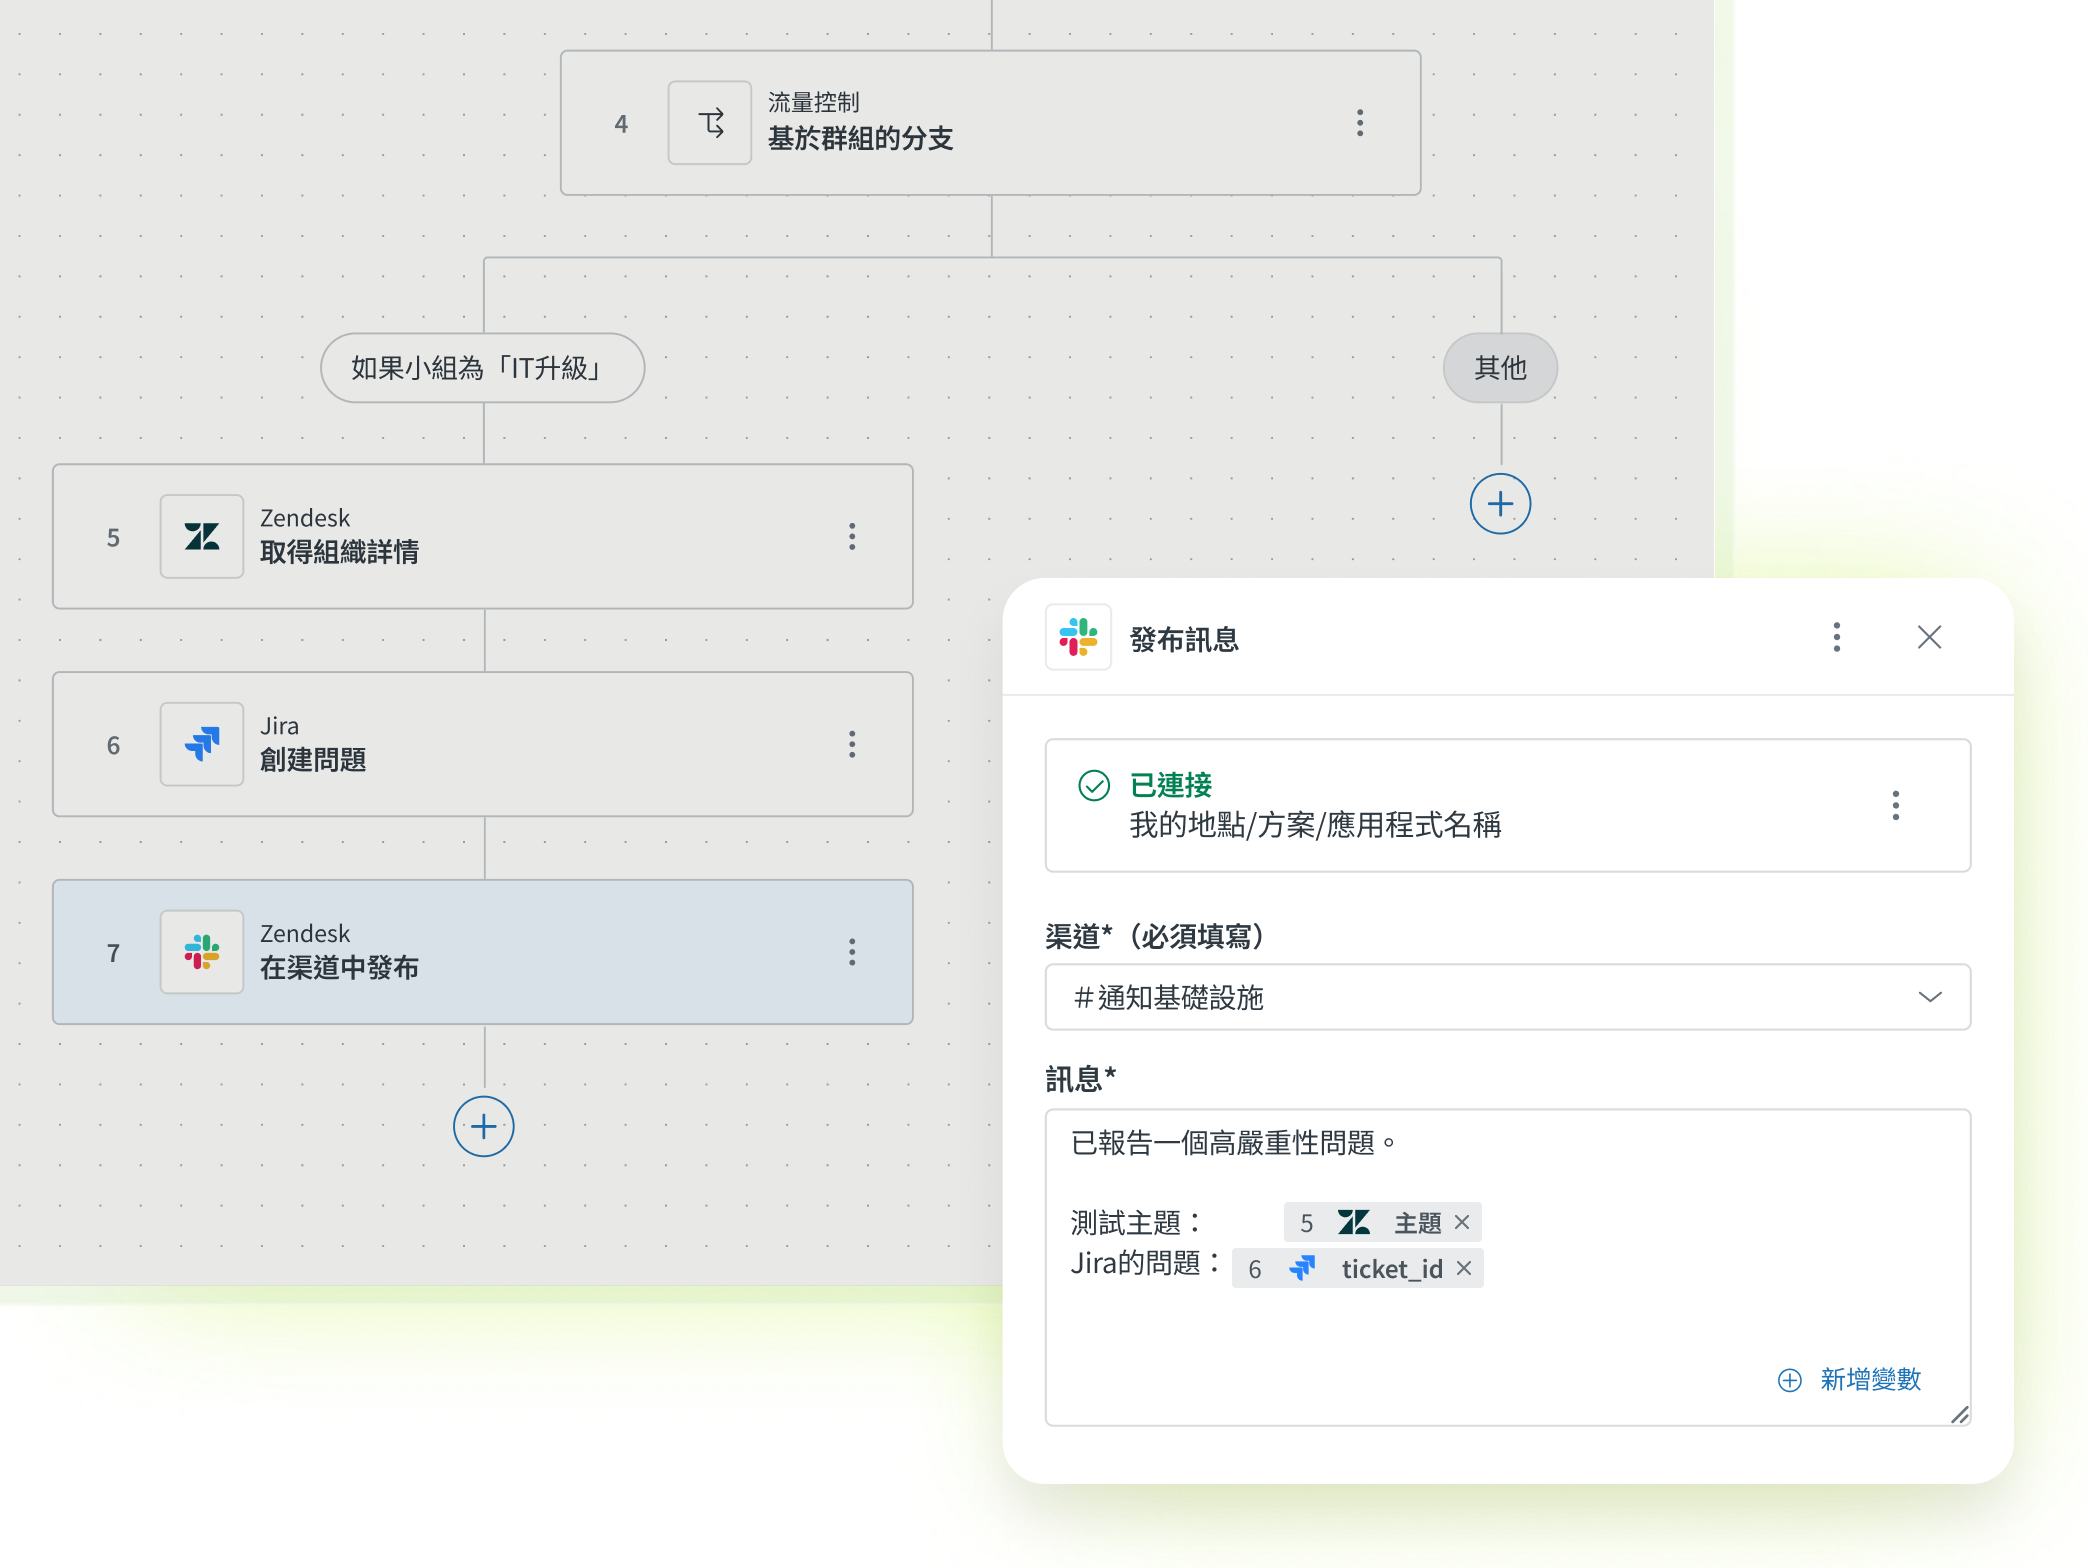Click the 已報告一個高嚴重性問題 message text

pyautogui.click(x=1232, y=1143)
